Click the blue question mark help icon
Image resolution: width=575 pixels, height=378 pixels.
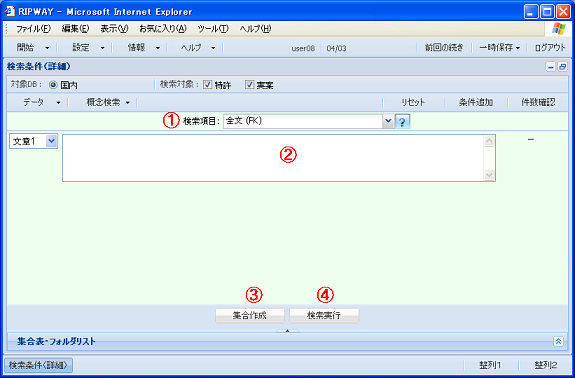click(x=402, y=122)
